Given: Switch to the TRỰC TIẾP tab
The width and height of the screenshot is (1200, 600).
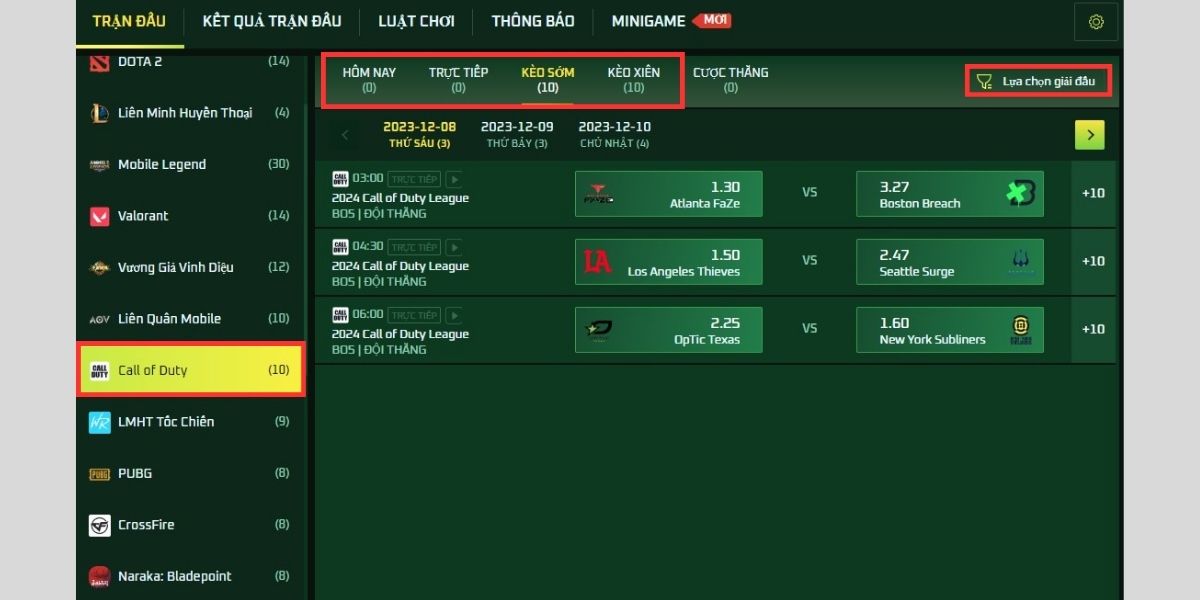Looking at the screenshot, I should click(x=458, y=80).
